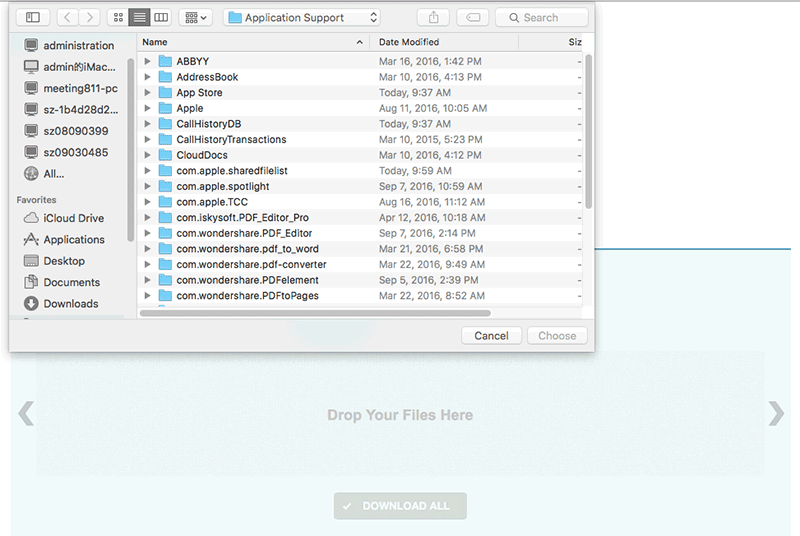
Task: Click the sidebar vertical scrollbar
Action: point(130,149)
